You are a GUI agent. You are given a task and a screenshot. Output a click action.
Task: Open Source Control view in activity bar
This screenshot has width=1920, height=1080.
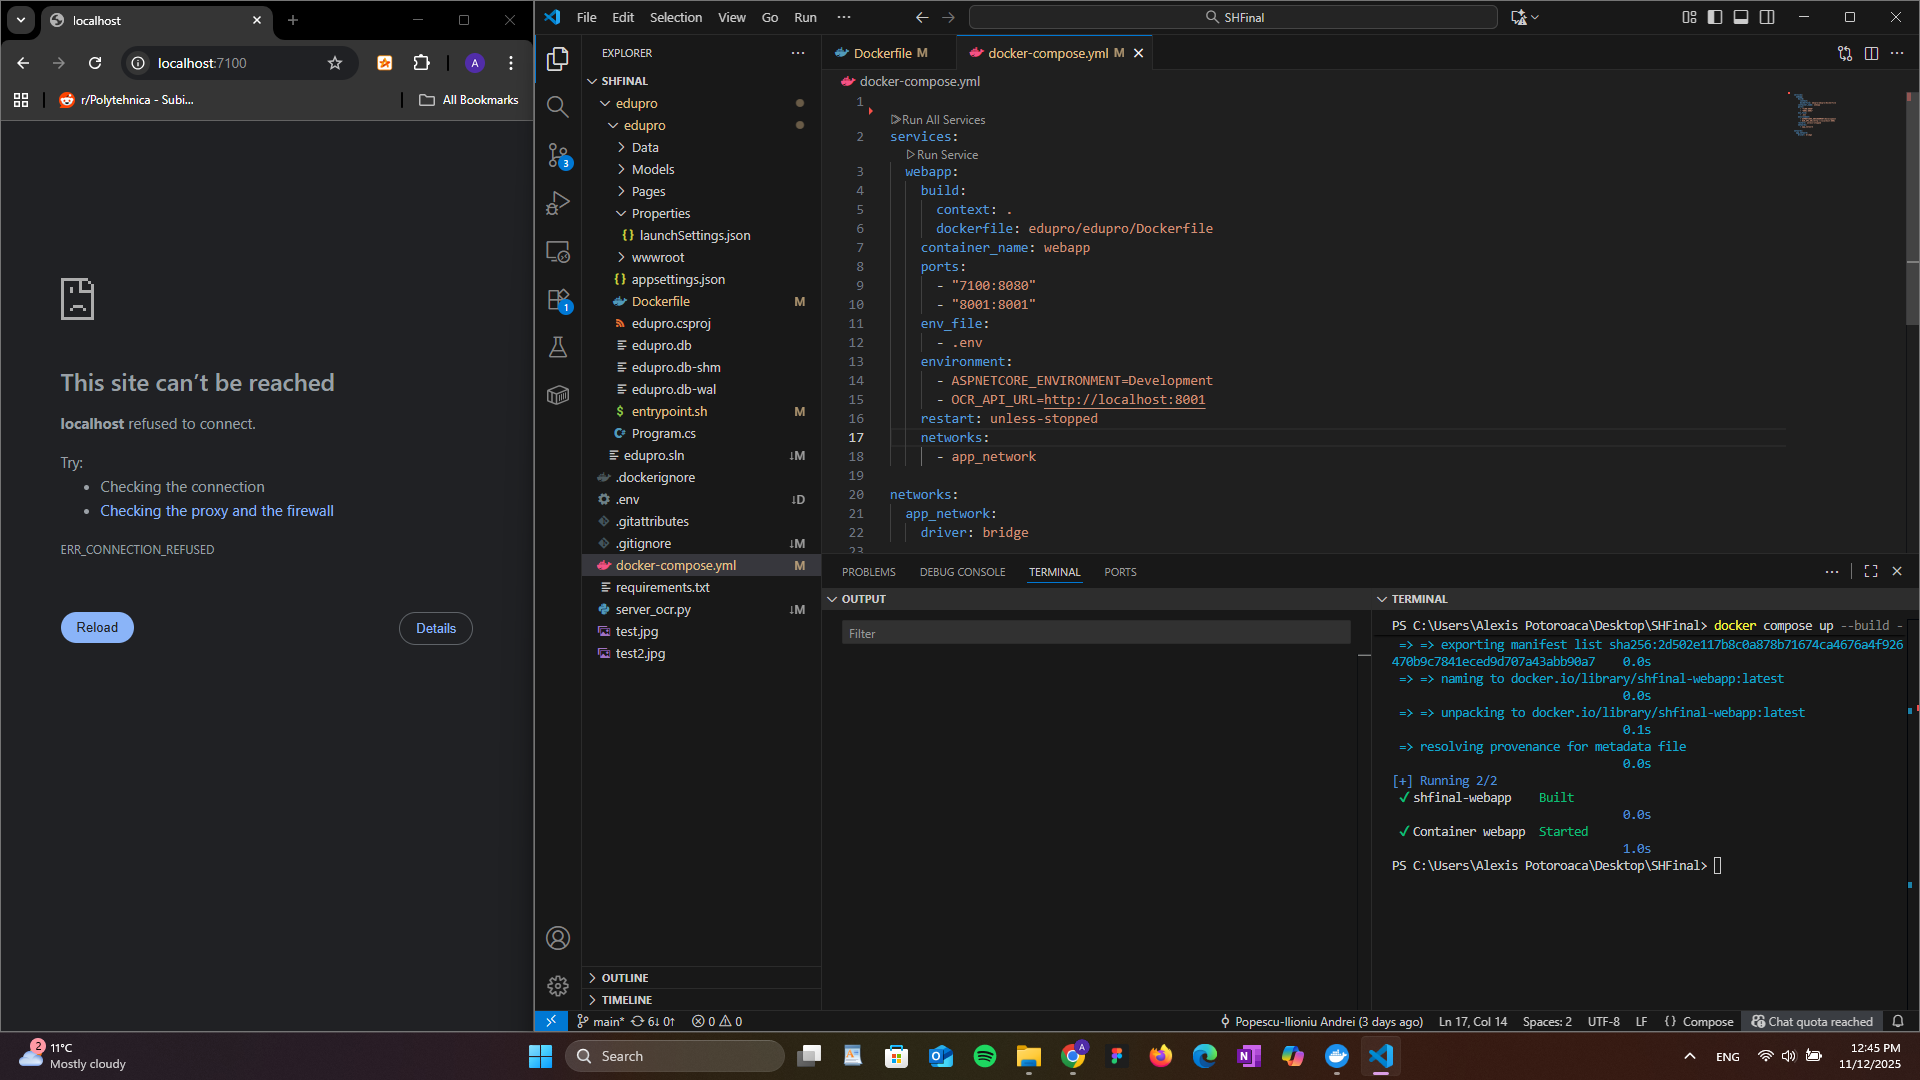click(x=558, y=155)
